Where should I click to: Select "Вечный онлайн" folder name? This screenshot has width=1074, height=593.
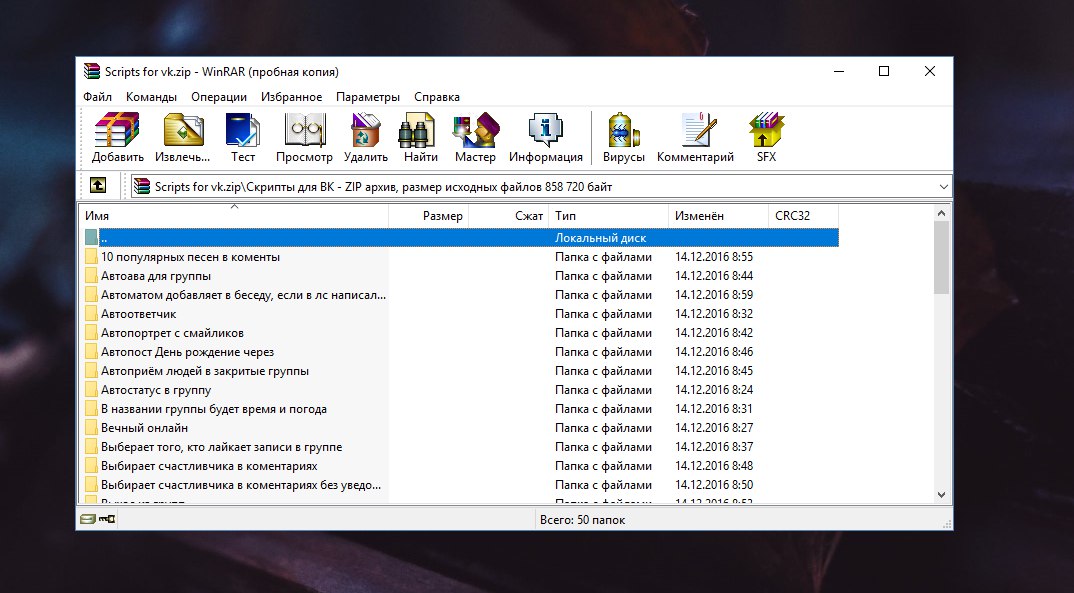click(x=145, y=428)
